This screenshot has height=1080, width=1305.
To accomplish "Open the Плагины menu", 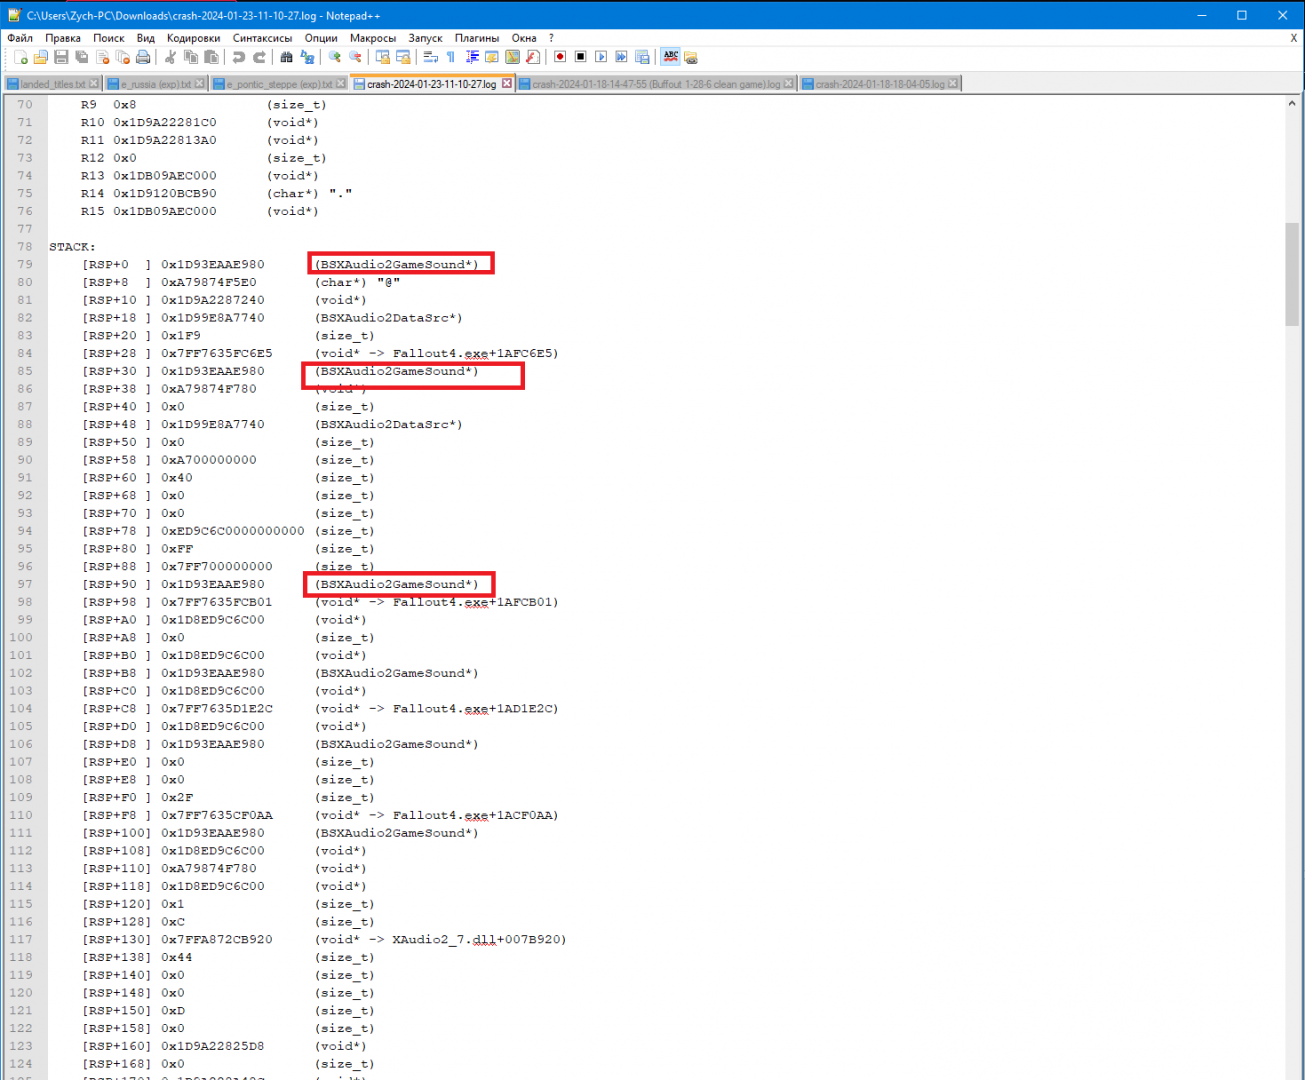I will click(x=476, y=38).
